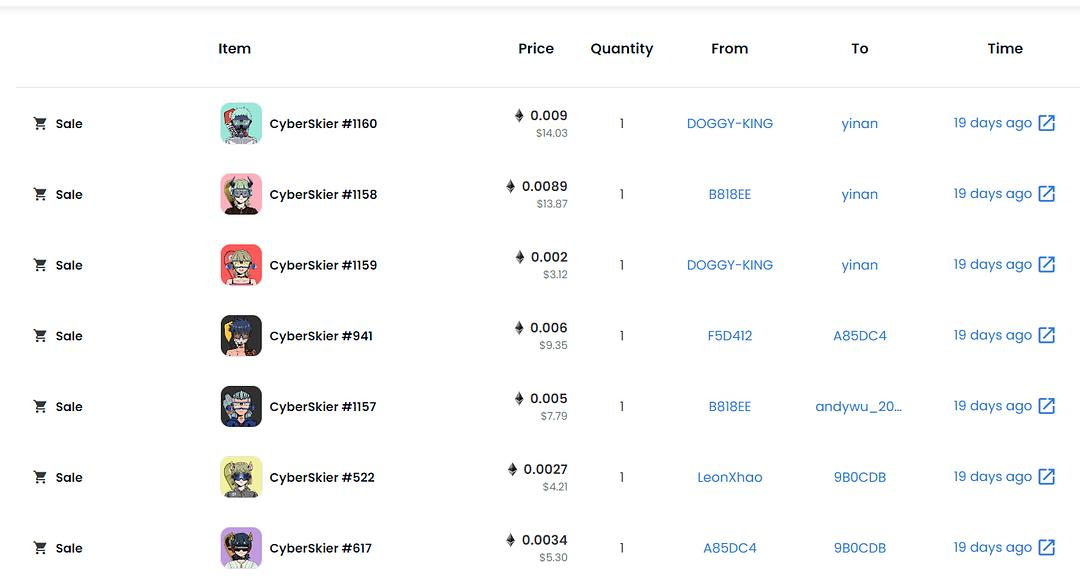Open external link icon for CyberSkier #1157 sale
The width and height of the screenshot is (1080, 584).
click(1046, 406)
